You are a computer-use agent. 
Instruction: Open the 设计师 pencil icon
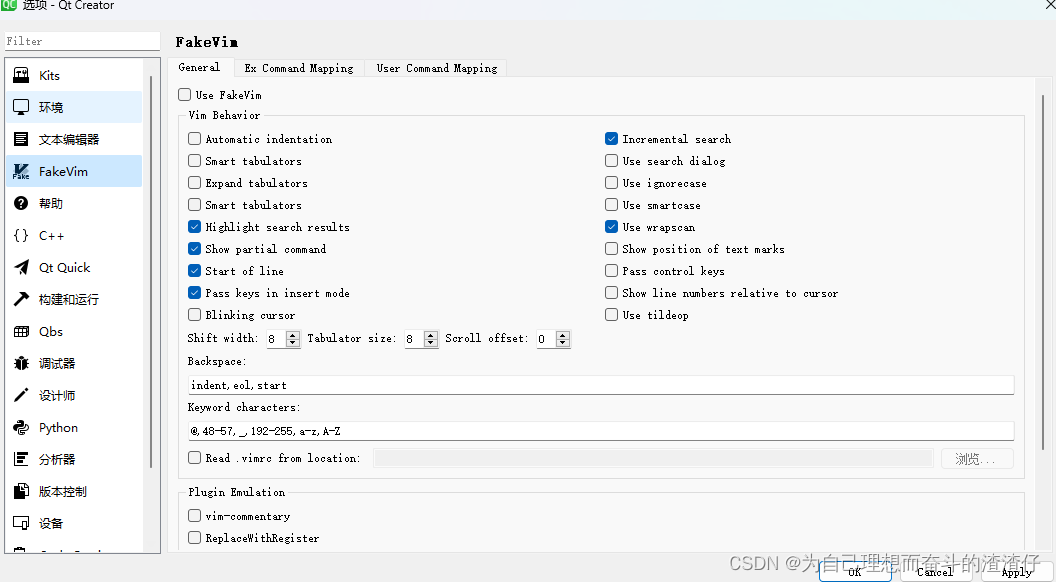[22, 395]
